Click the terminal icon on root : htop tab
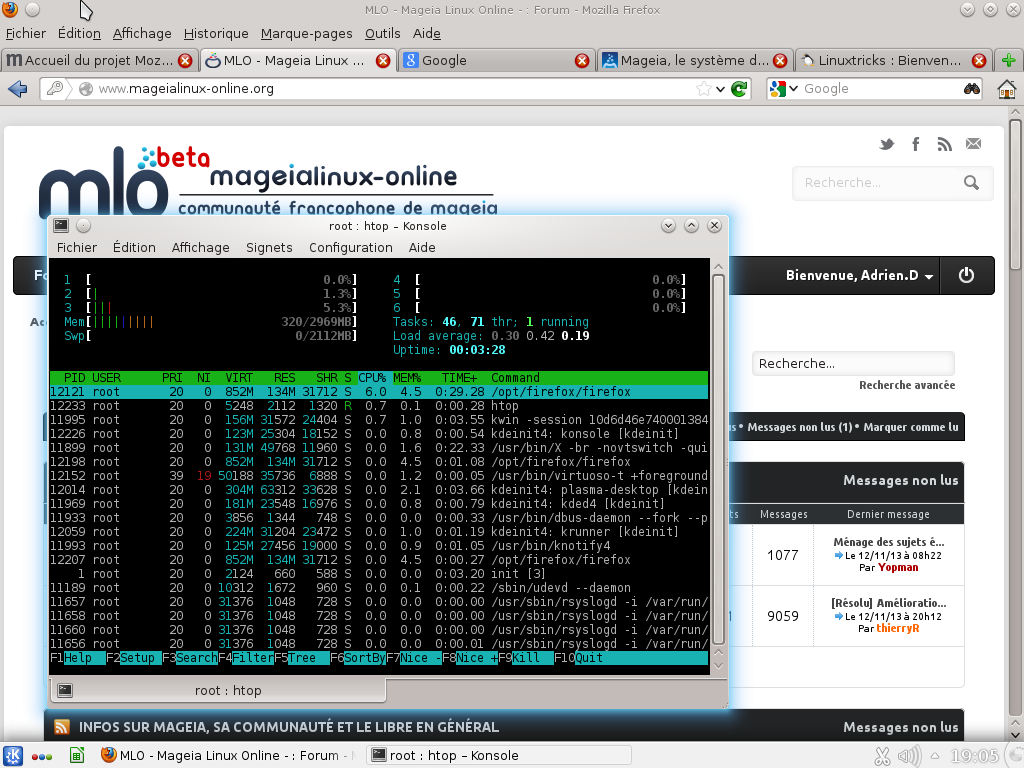Screen dimensions: 1024x768 coord(65,690)
